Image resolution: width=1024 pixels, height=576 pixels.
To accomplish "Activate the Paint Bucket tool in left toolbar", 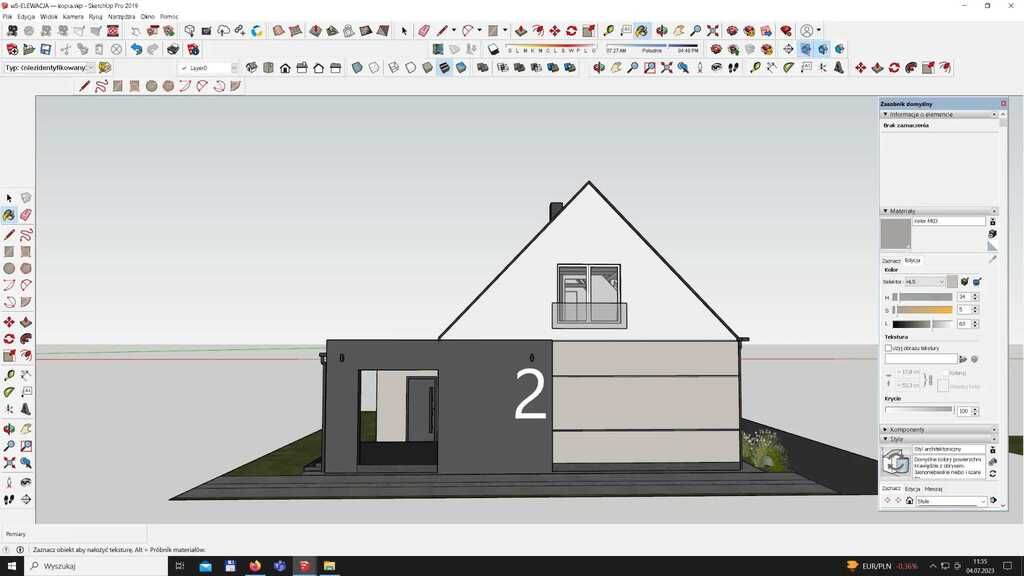I will tap(9, 215).
